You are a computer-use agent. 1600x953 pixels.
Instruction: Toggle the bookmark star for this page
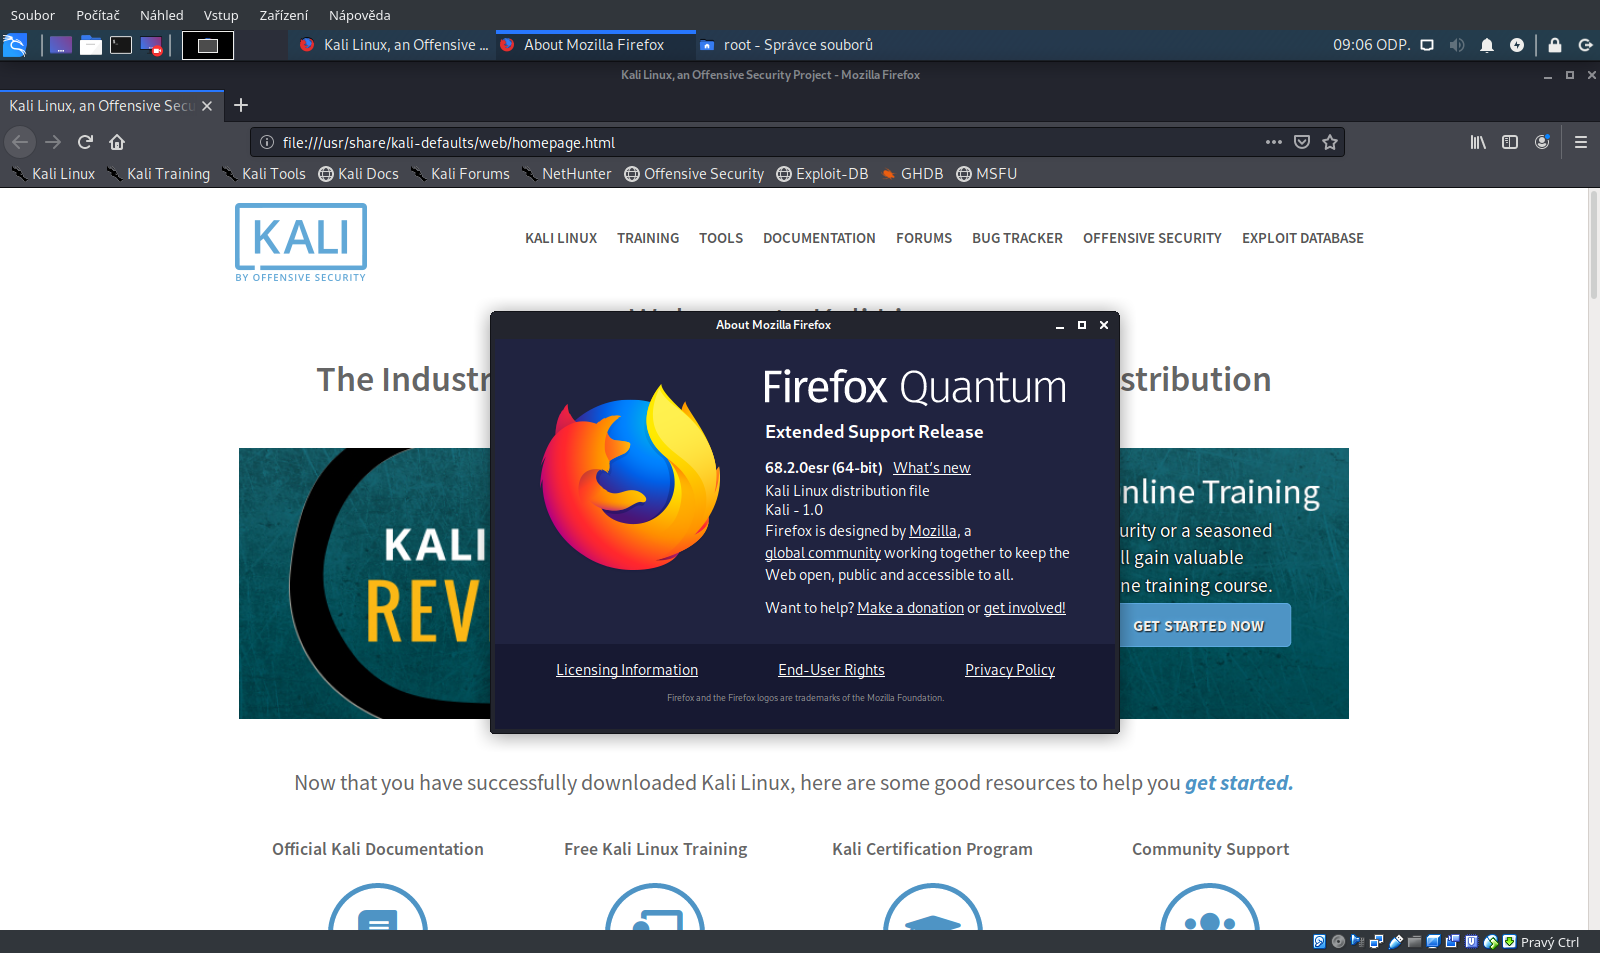[1331, 142]
